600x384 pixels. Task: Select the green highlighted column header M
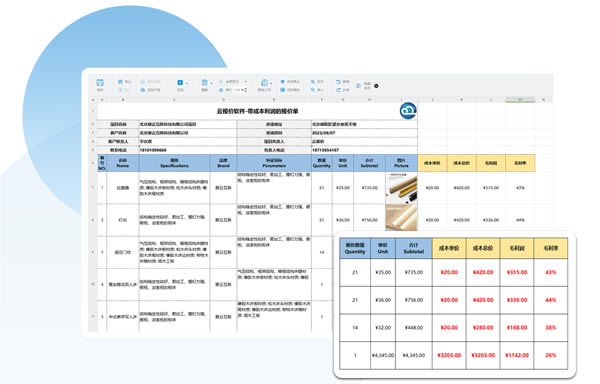(x=520, y=100)
